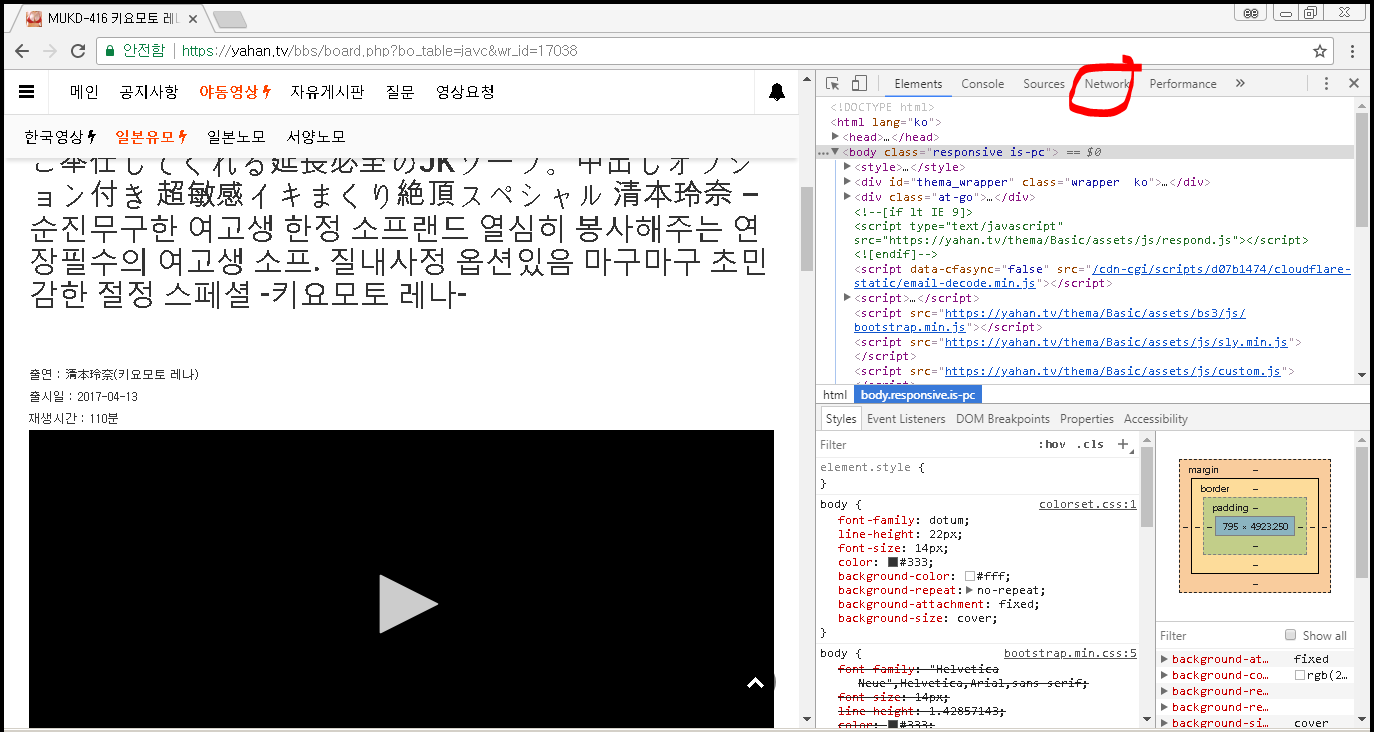This screenshot has width=1374, height=732.
Task: Open the Network tab
Action: [1106, 84]
